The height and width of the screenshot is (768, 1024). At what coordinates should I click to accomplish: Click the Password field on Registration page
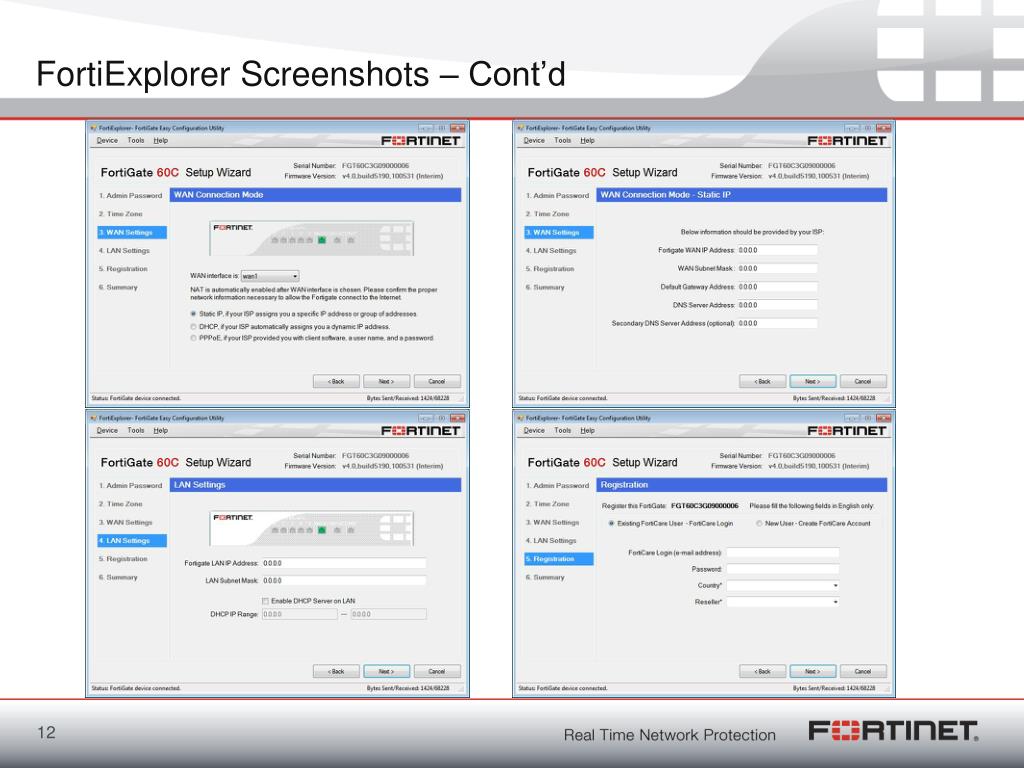point(783,569)
